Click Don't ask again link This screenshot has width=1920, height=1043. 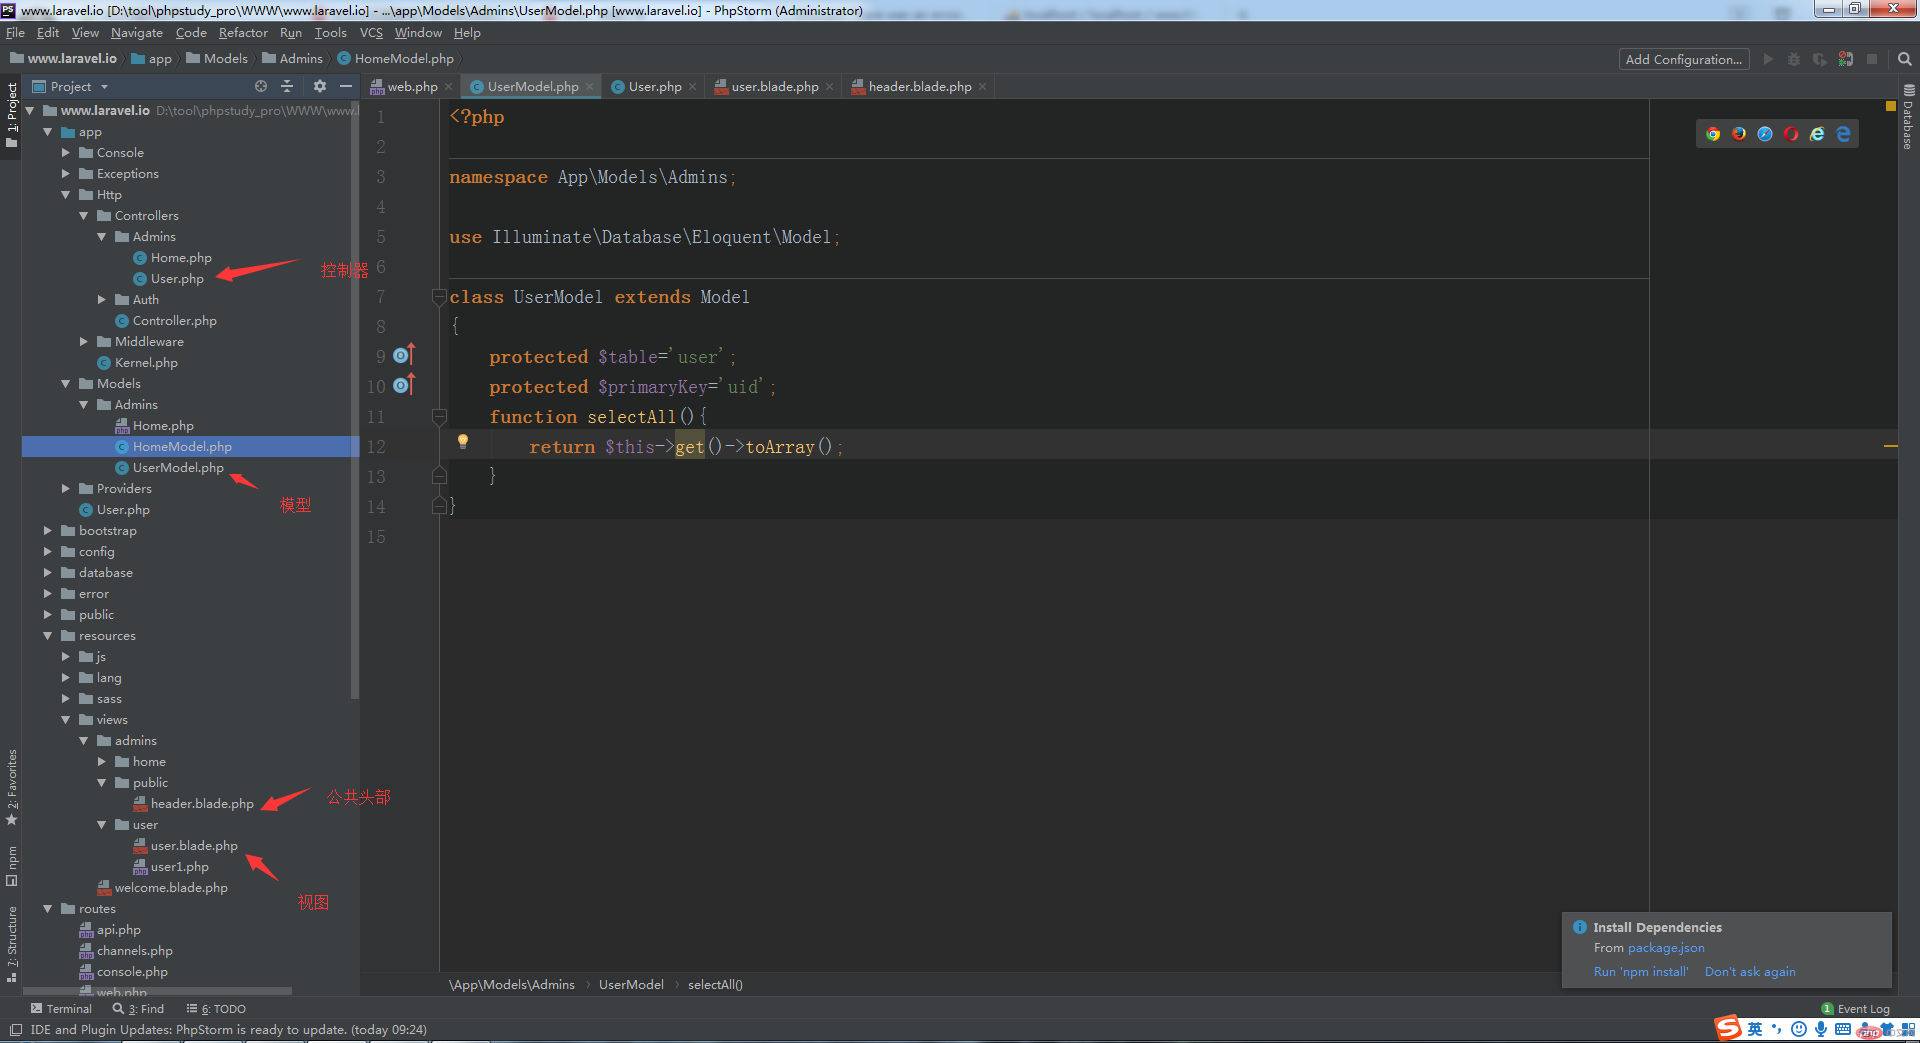1750,972
